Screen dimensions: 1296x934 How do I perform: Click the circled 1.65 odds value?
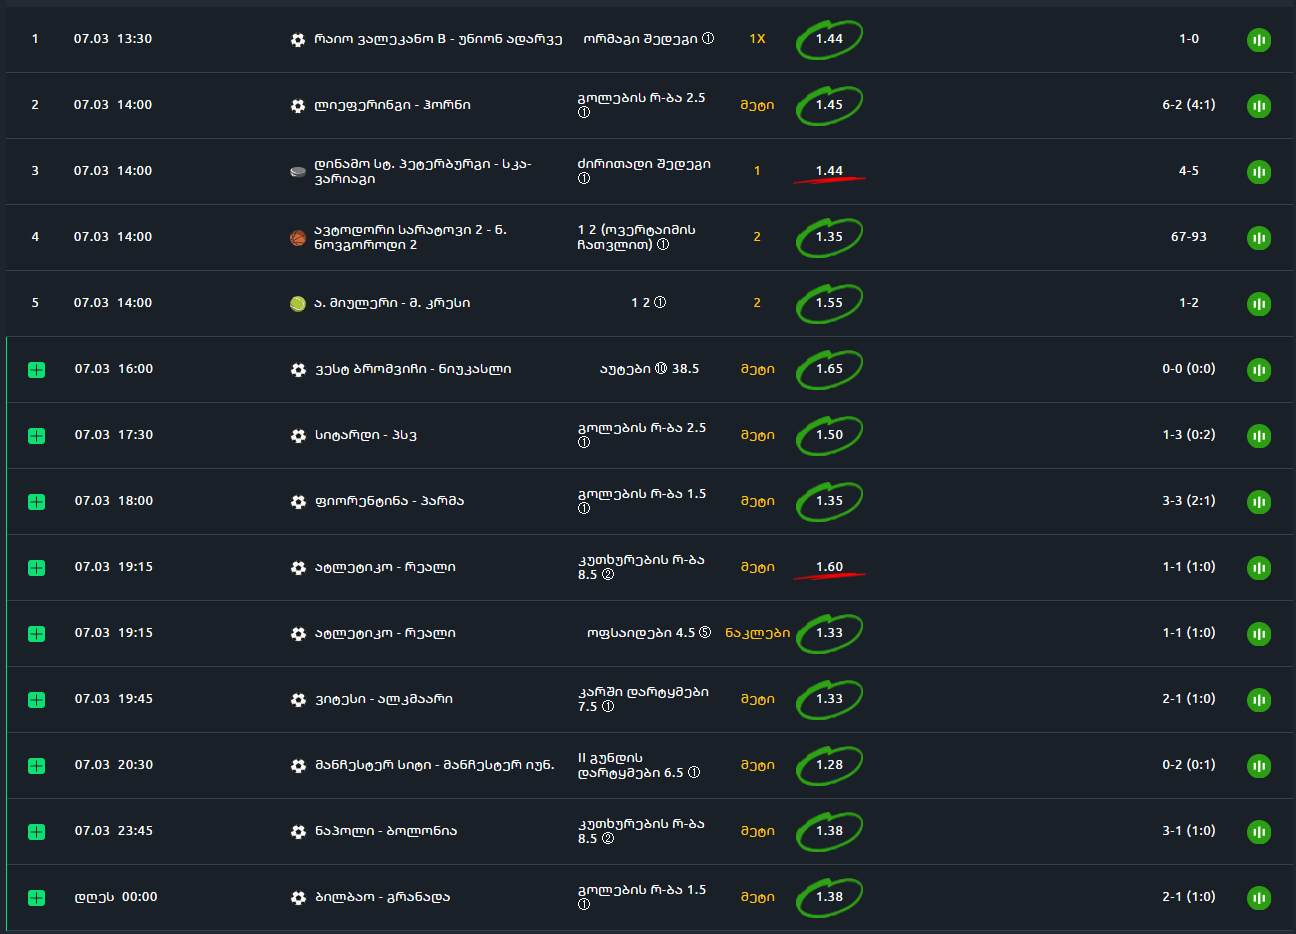coord(829,369)
